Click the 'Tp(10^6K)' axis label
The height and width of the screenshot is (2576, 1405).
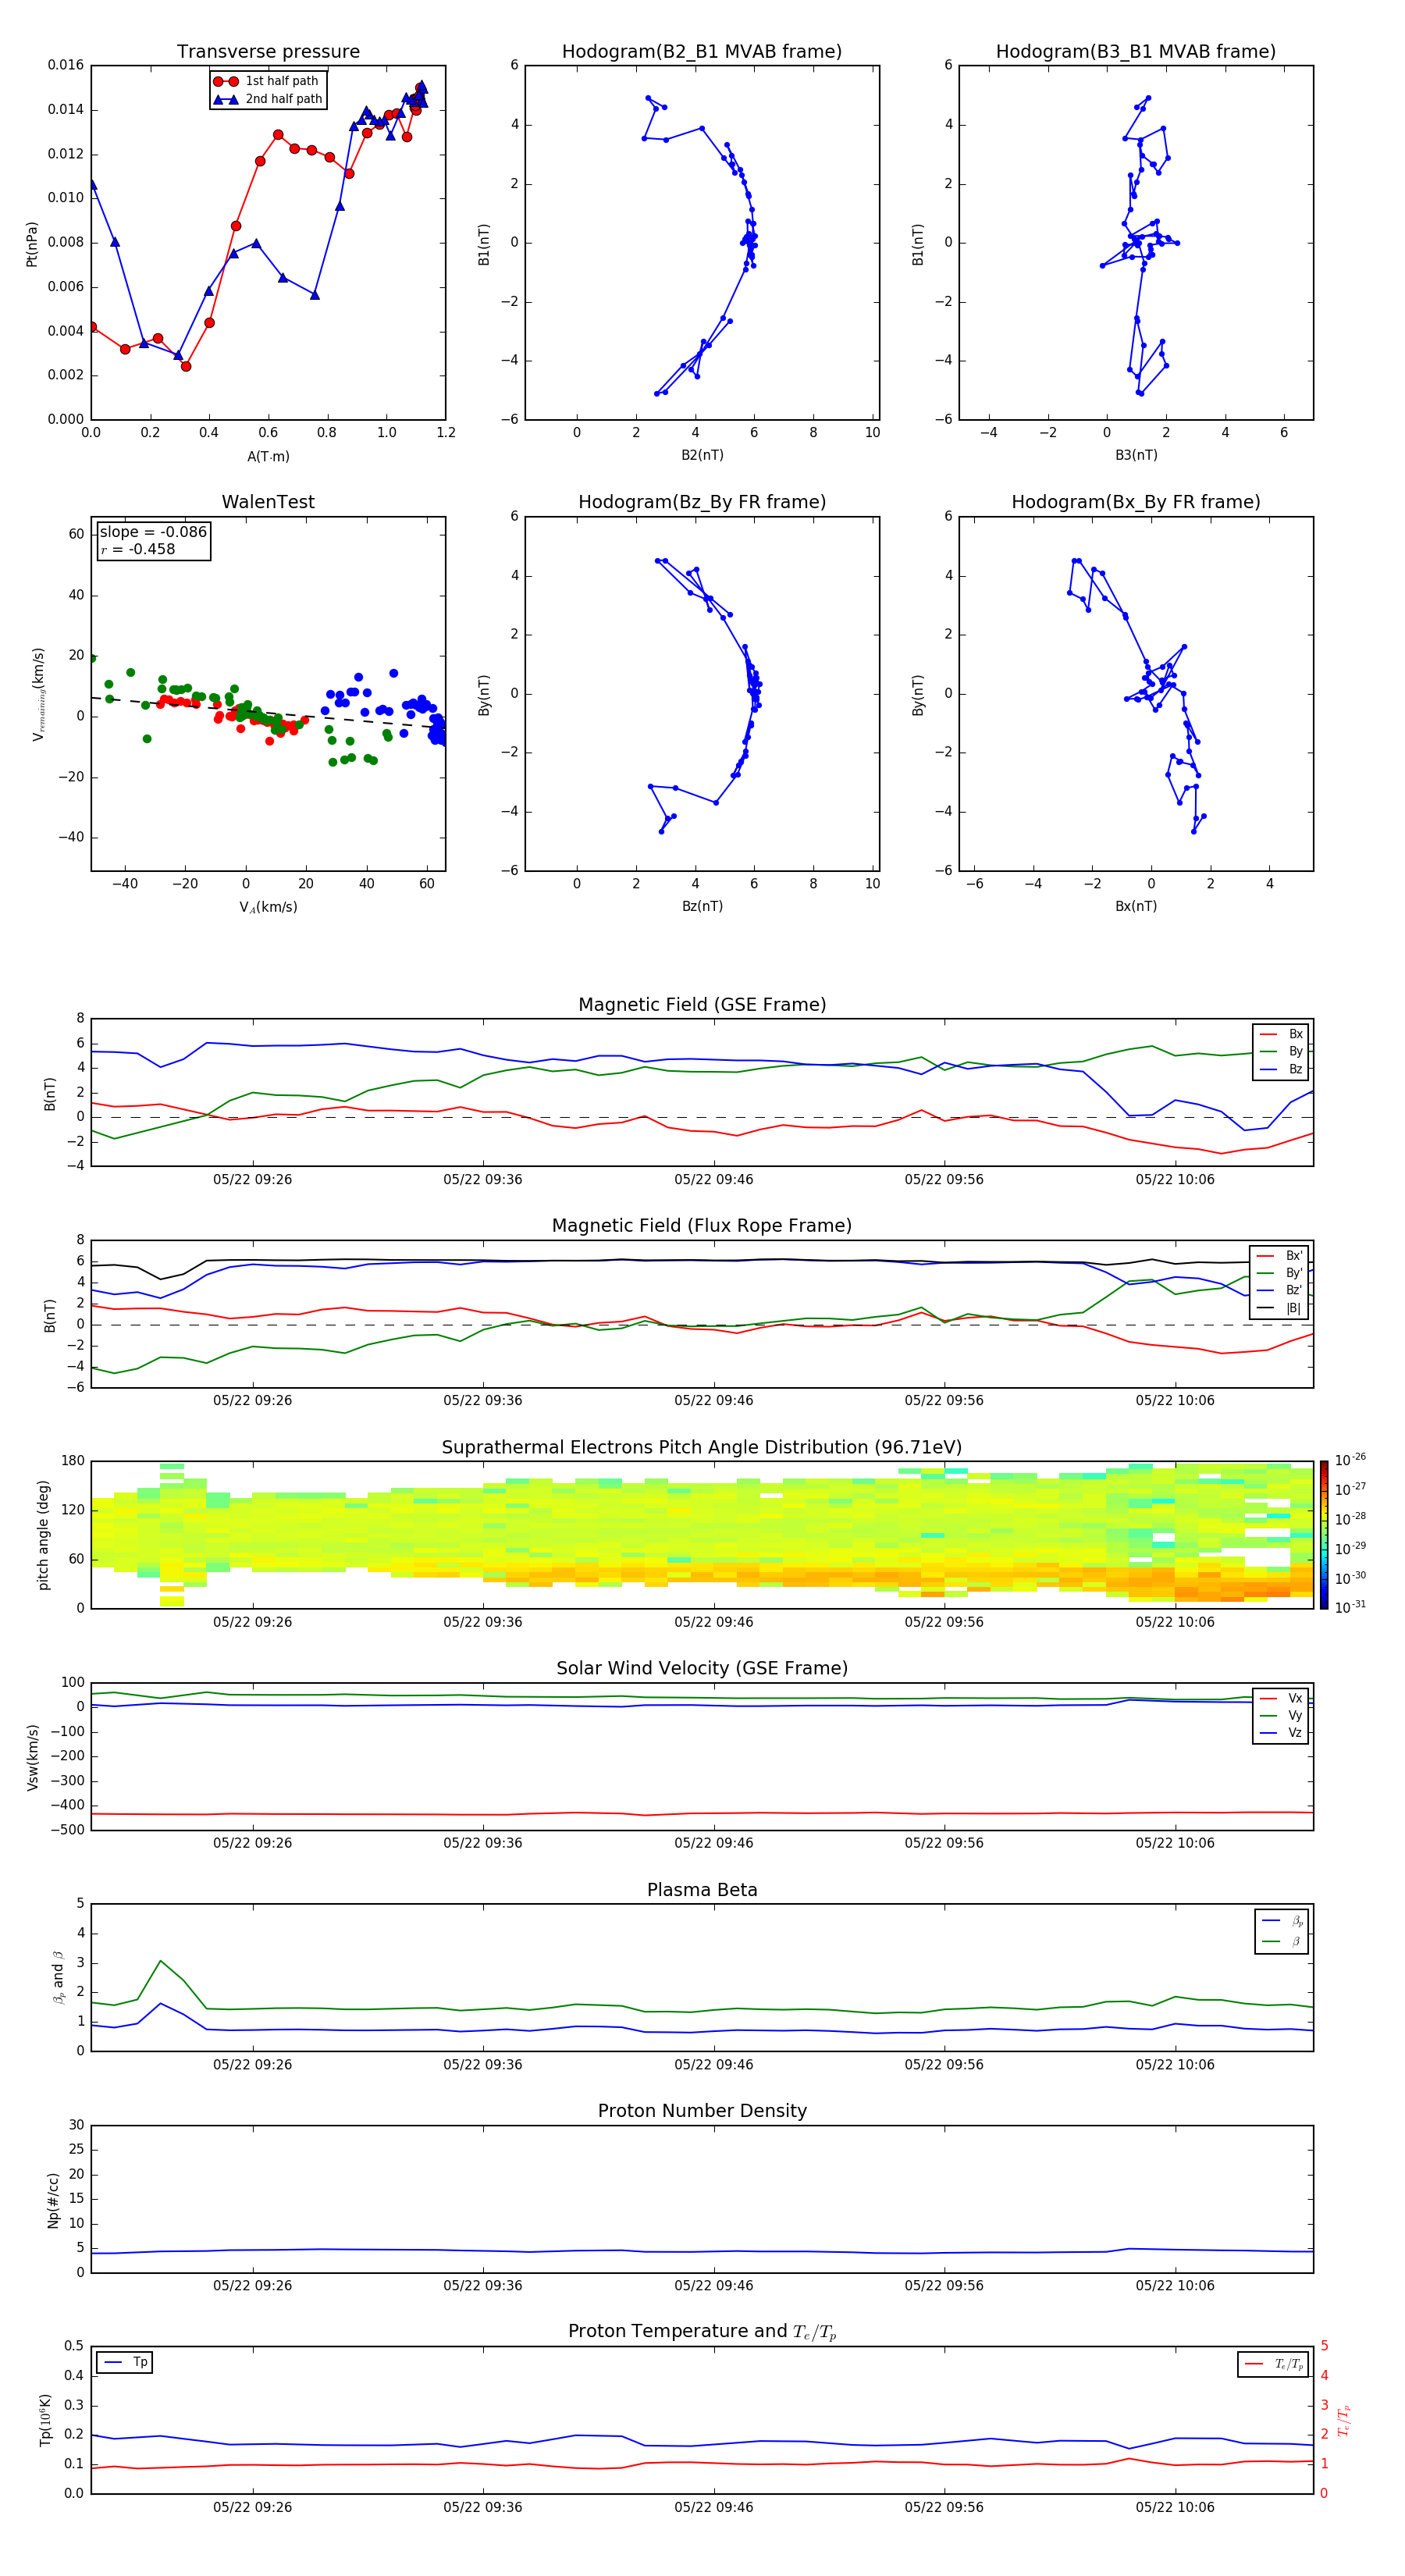click(x=45, y=2420)
